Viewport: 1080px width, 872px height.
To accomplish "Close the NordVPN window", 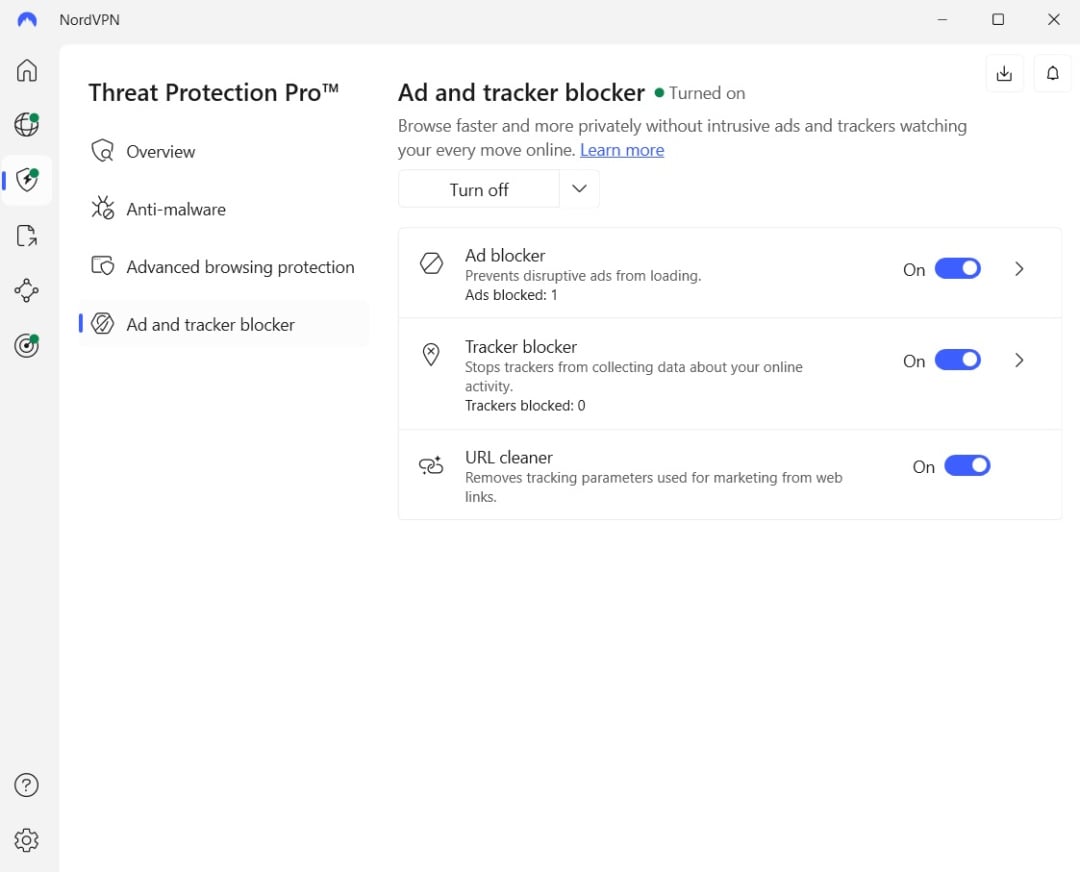I will point(1053,19).
